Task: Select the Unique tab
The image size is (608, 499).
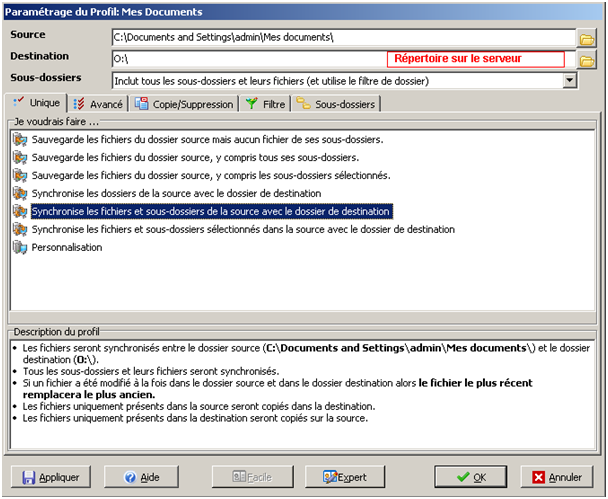Action: coord(36,103)
